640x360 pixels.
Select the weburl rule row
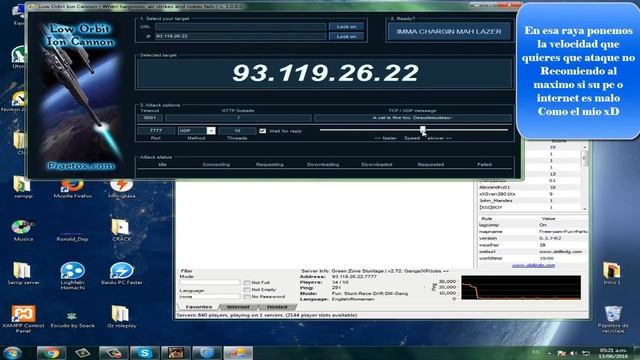tap(533, 251)
